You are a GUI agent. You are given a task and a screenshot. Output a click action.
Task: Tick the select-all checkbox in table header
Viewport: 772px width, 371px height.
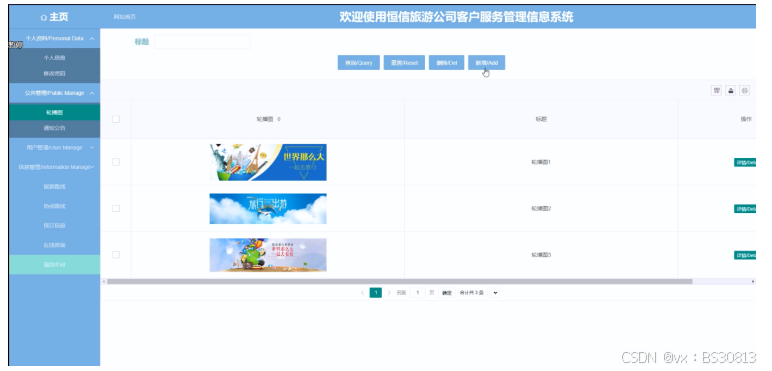[x=116, y=119]
